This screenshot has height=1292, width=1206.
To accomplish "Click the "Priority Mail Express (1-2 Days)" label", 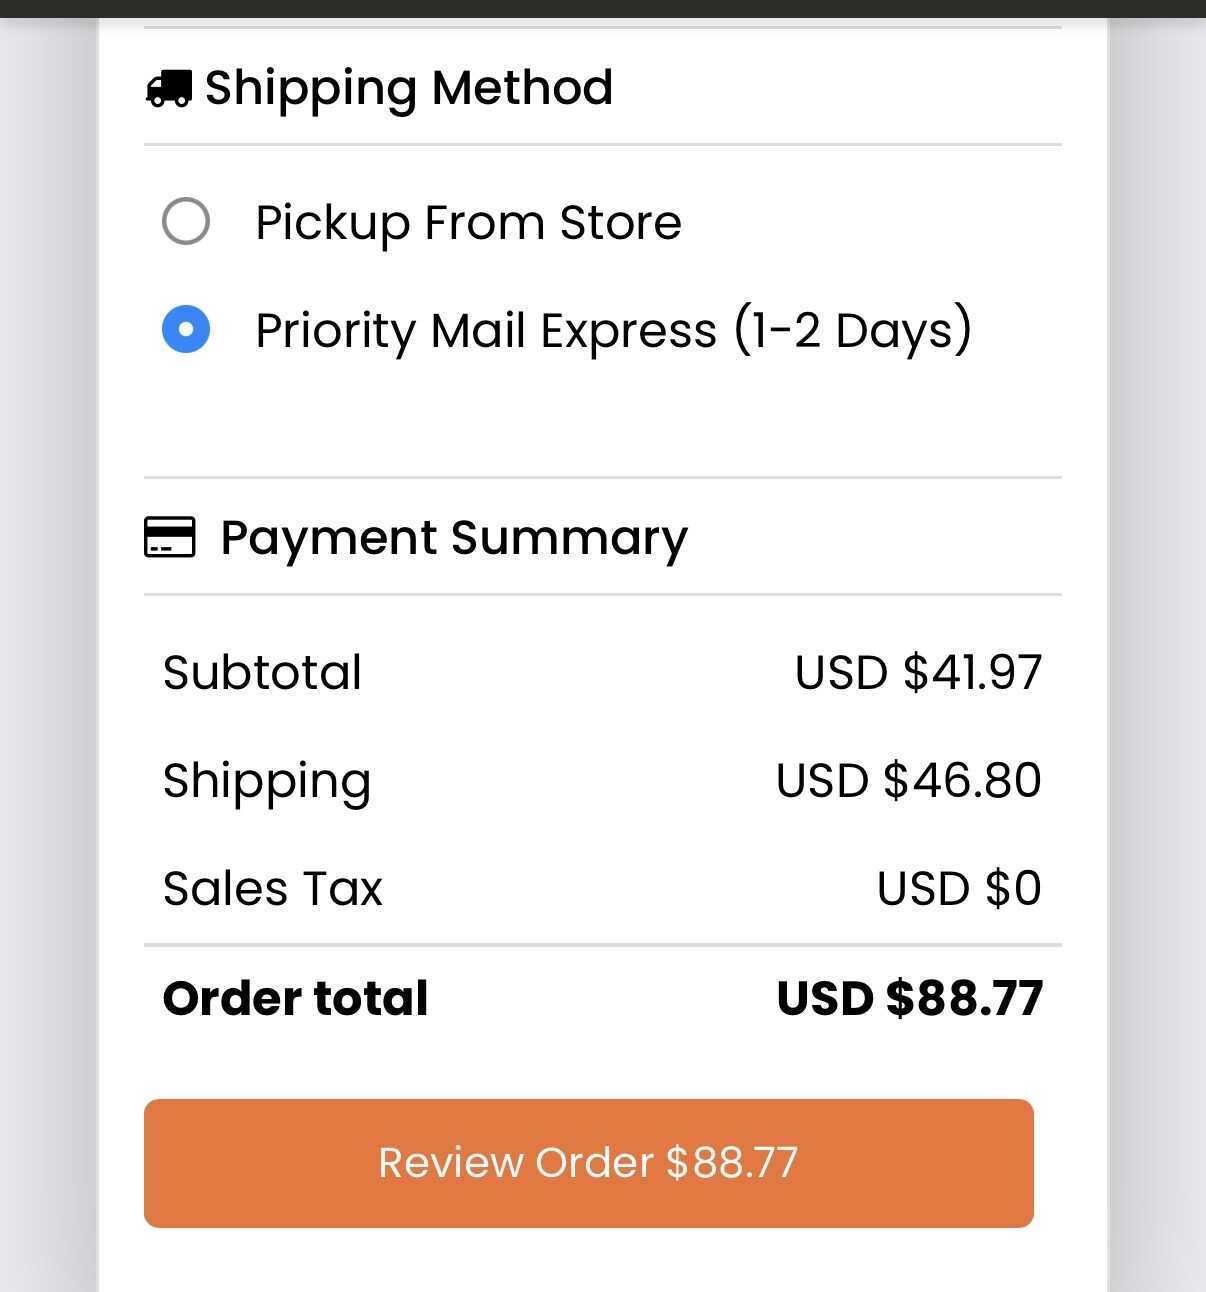I will pyautogui.click(x=613, y=330).
